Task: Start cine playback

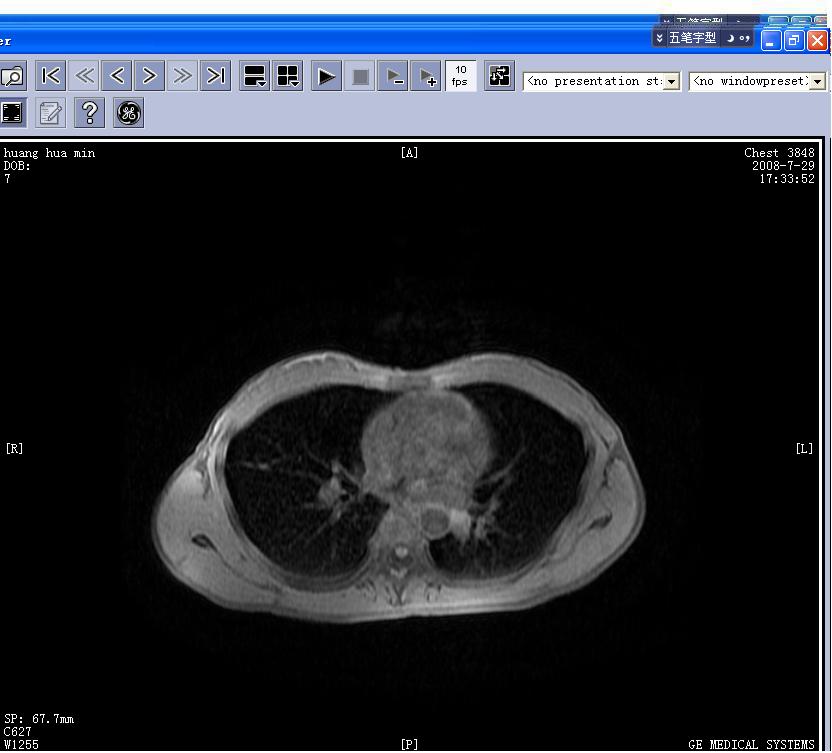Action: click(x=326, y=76)
